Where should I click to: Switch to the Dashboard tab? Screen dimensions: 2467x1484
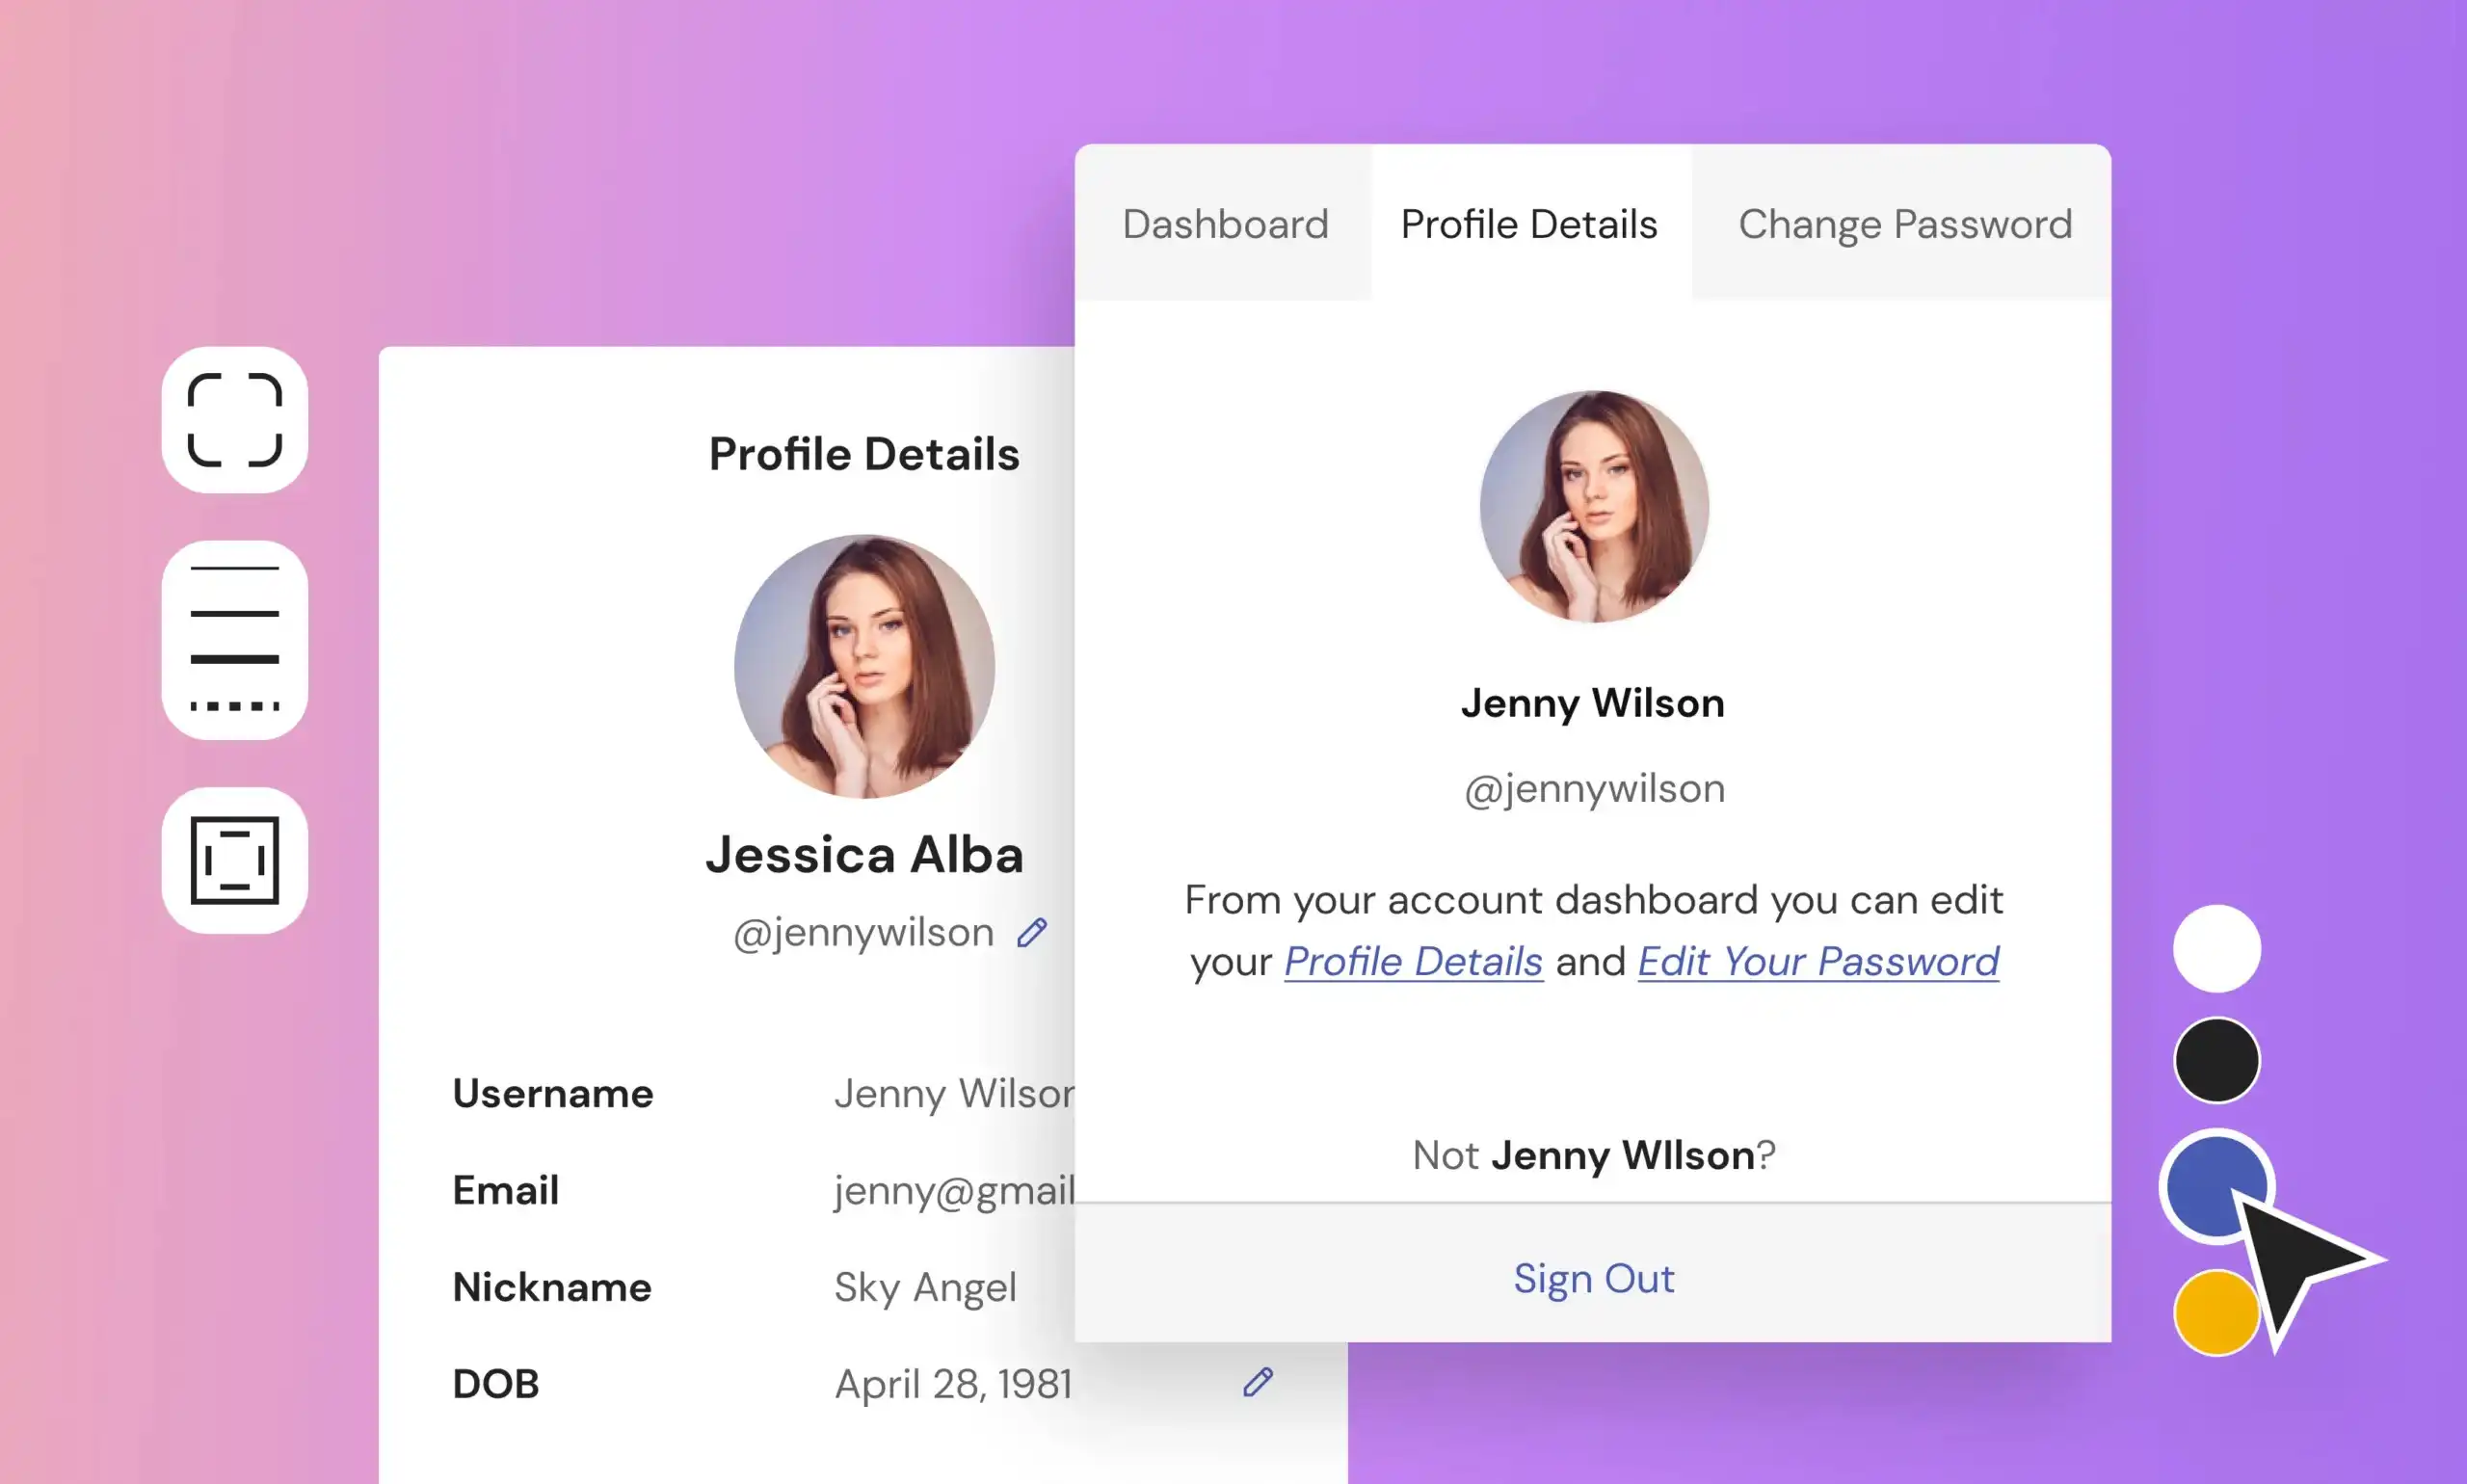click(1225, 224)
